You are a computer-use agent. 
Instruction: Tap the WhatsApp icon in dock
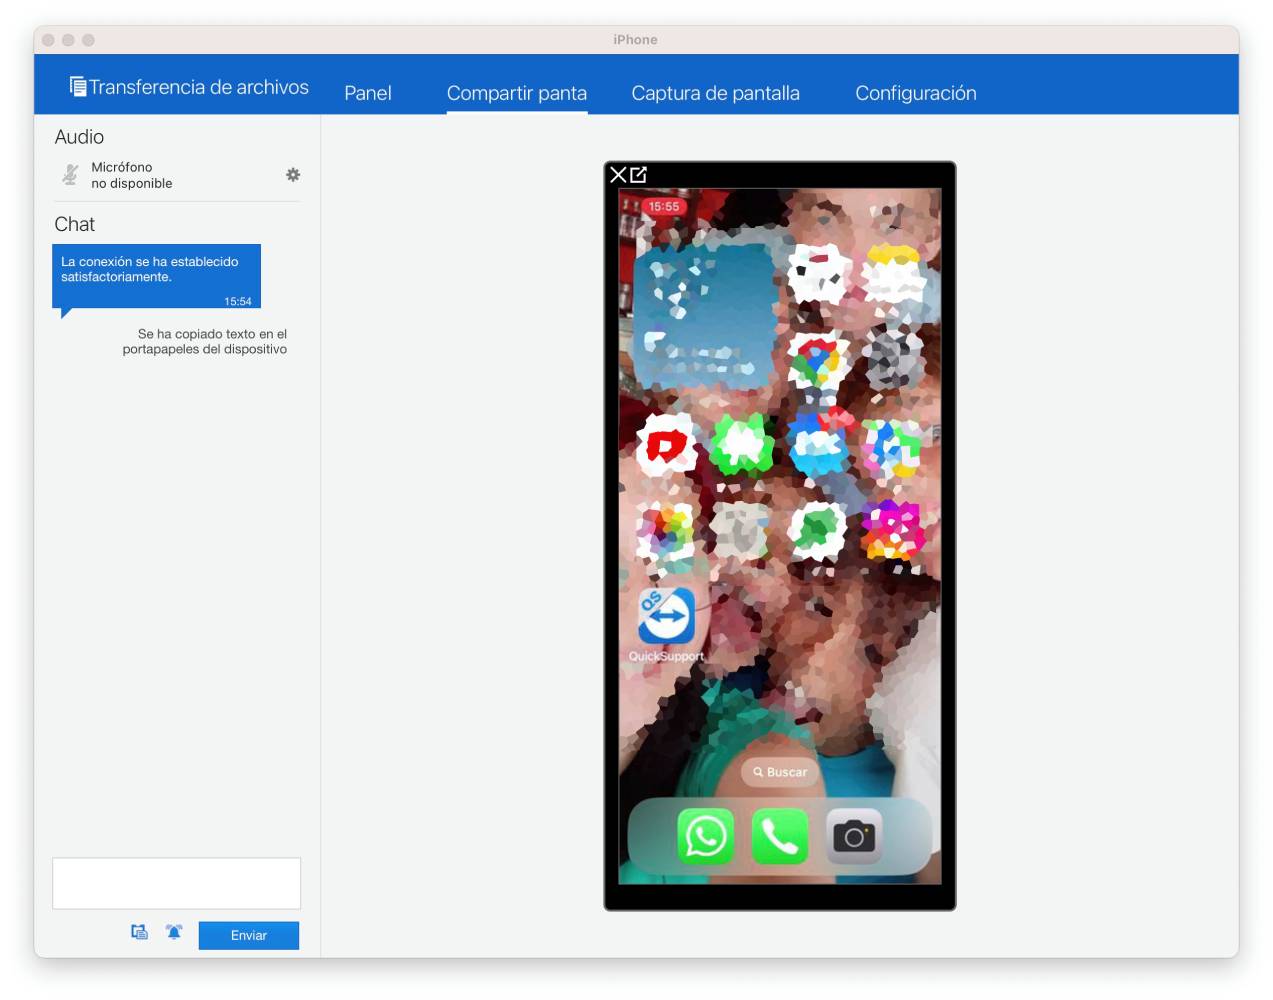(x=705, y=836)
